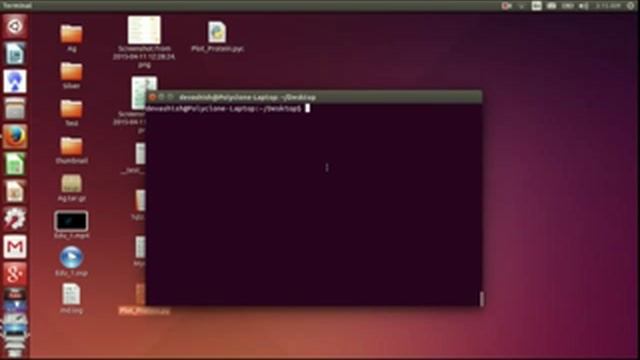Select the Ag.tar.gz archive file
The height and width of the screenshot is (360, 640).
coord(71,188)
